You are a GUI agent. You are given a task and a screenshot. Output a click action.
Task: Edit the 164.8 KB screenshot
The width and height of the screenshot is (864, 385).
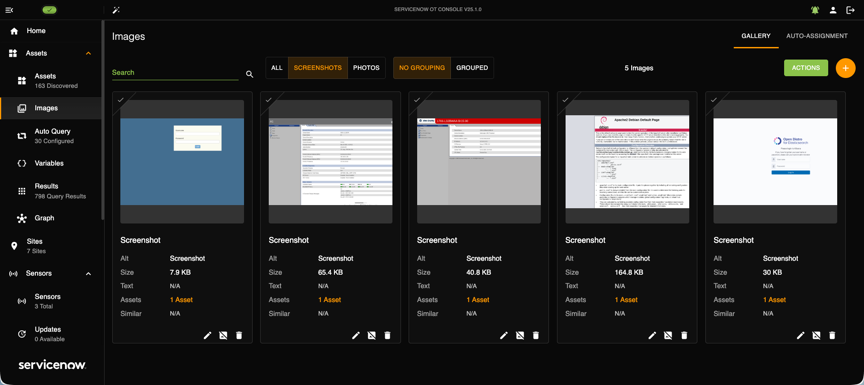pos(652,335)
